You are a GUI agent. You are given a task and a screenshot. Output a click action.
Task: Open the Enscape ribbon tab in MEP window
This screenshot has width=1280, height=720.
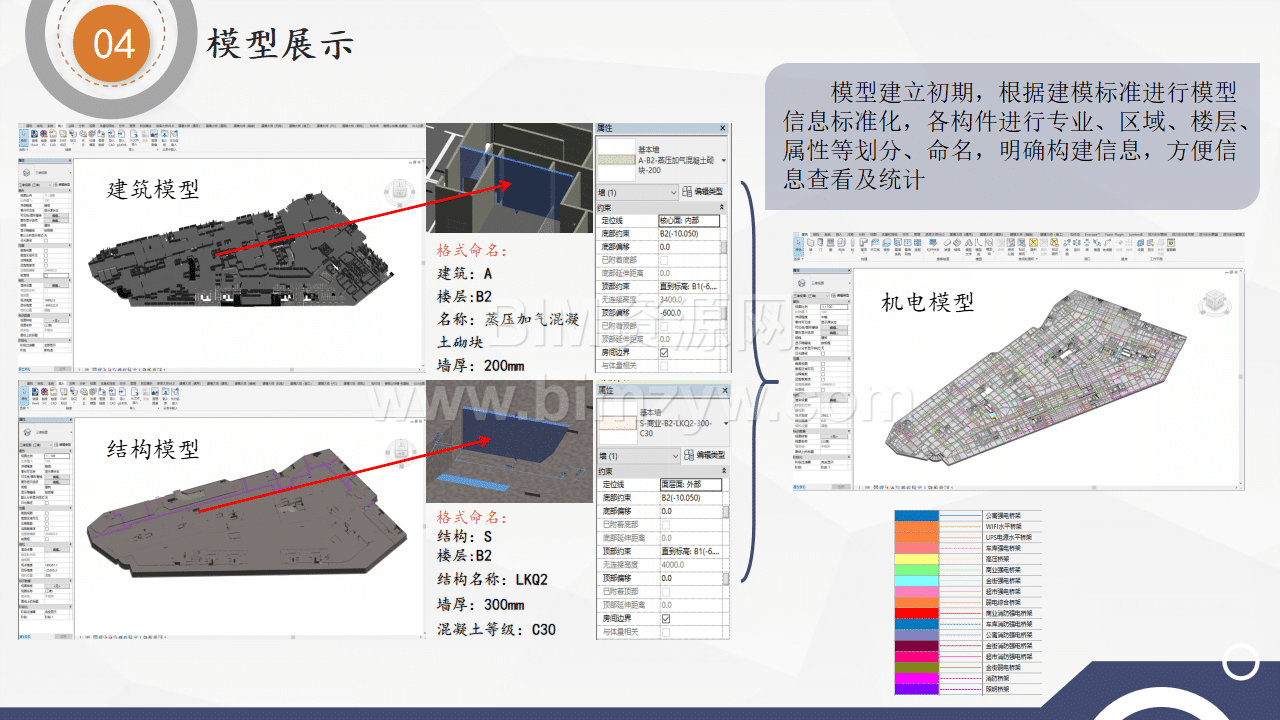coord(1090,234)
